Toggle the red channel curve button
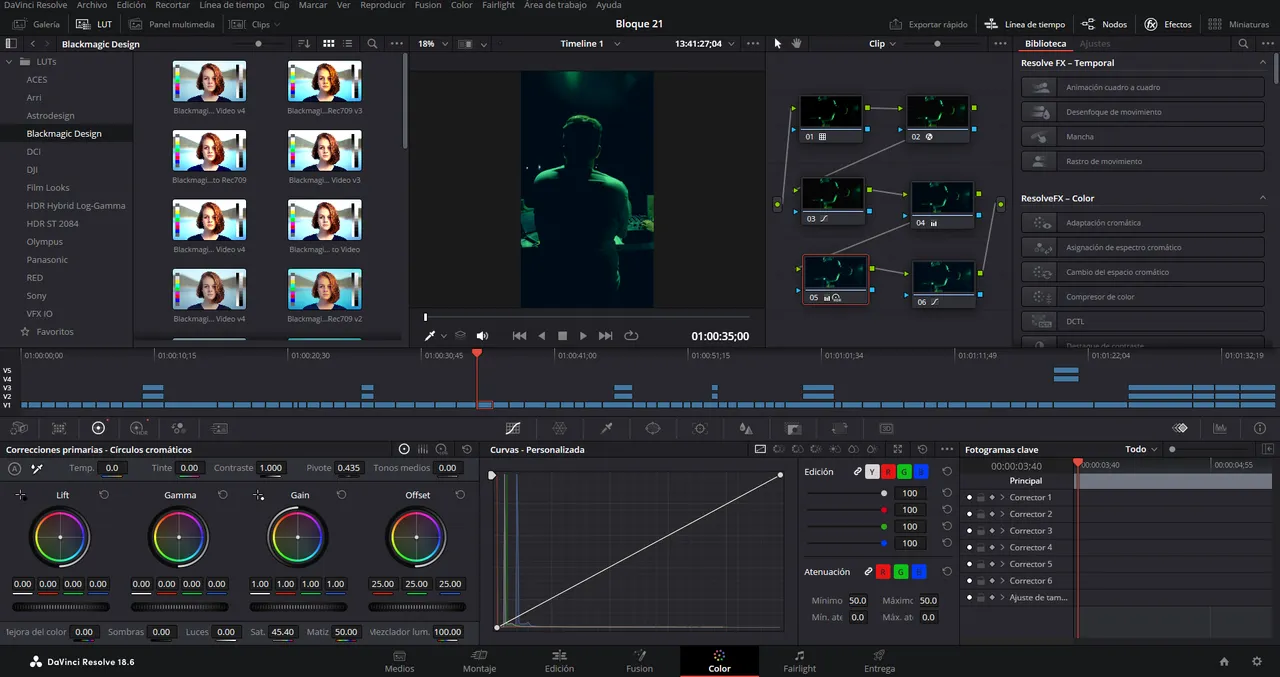Viewport: 1280px width, 677px height. [x=888, y=472]
